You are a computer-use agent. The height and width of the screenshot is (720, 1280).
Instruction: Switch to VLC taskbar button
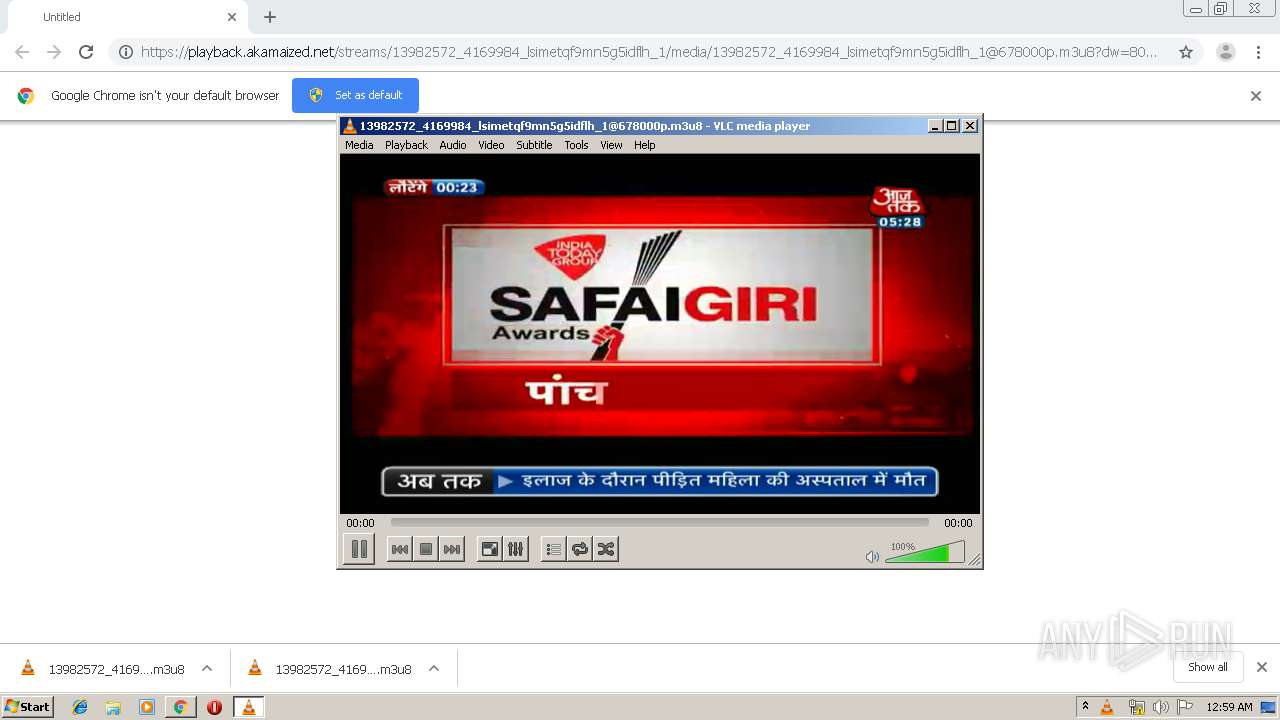tap(248, 707)
